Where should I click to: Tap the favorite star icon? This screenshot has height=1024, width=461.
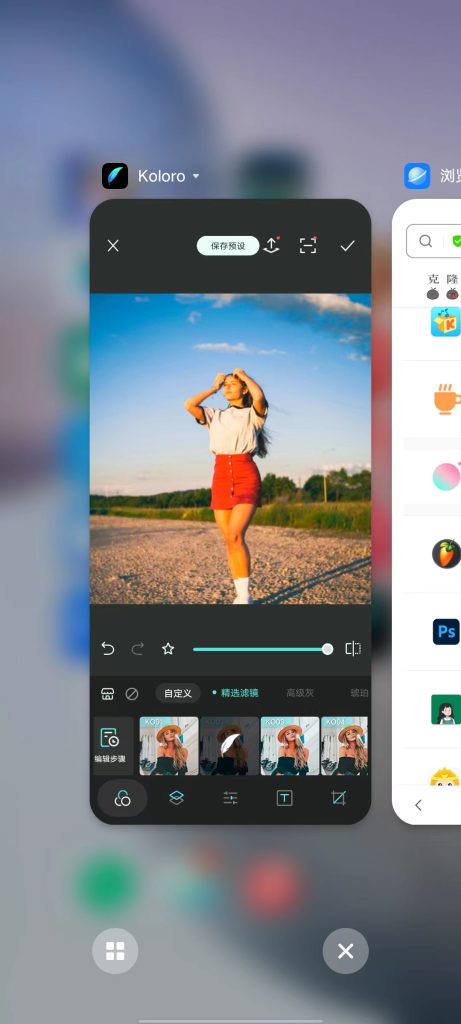point(168,648)
